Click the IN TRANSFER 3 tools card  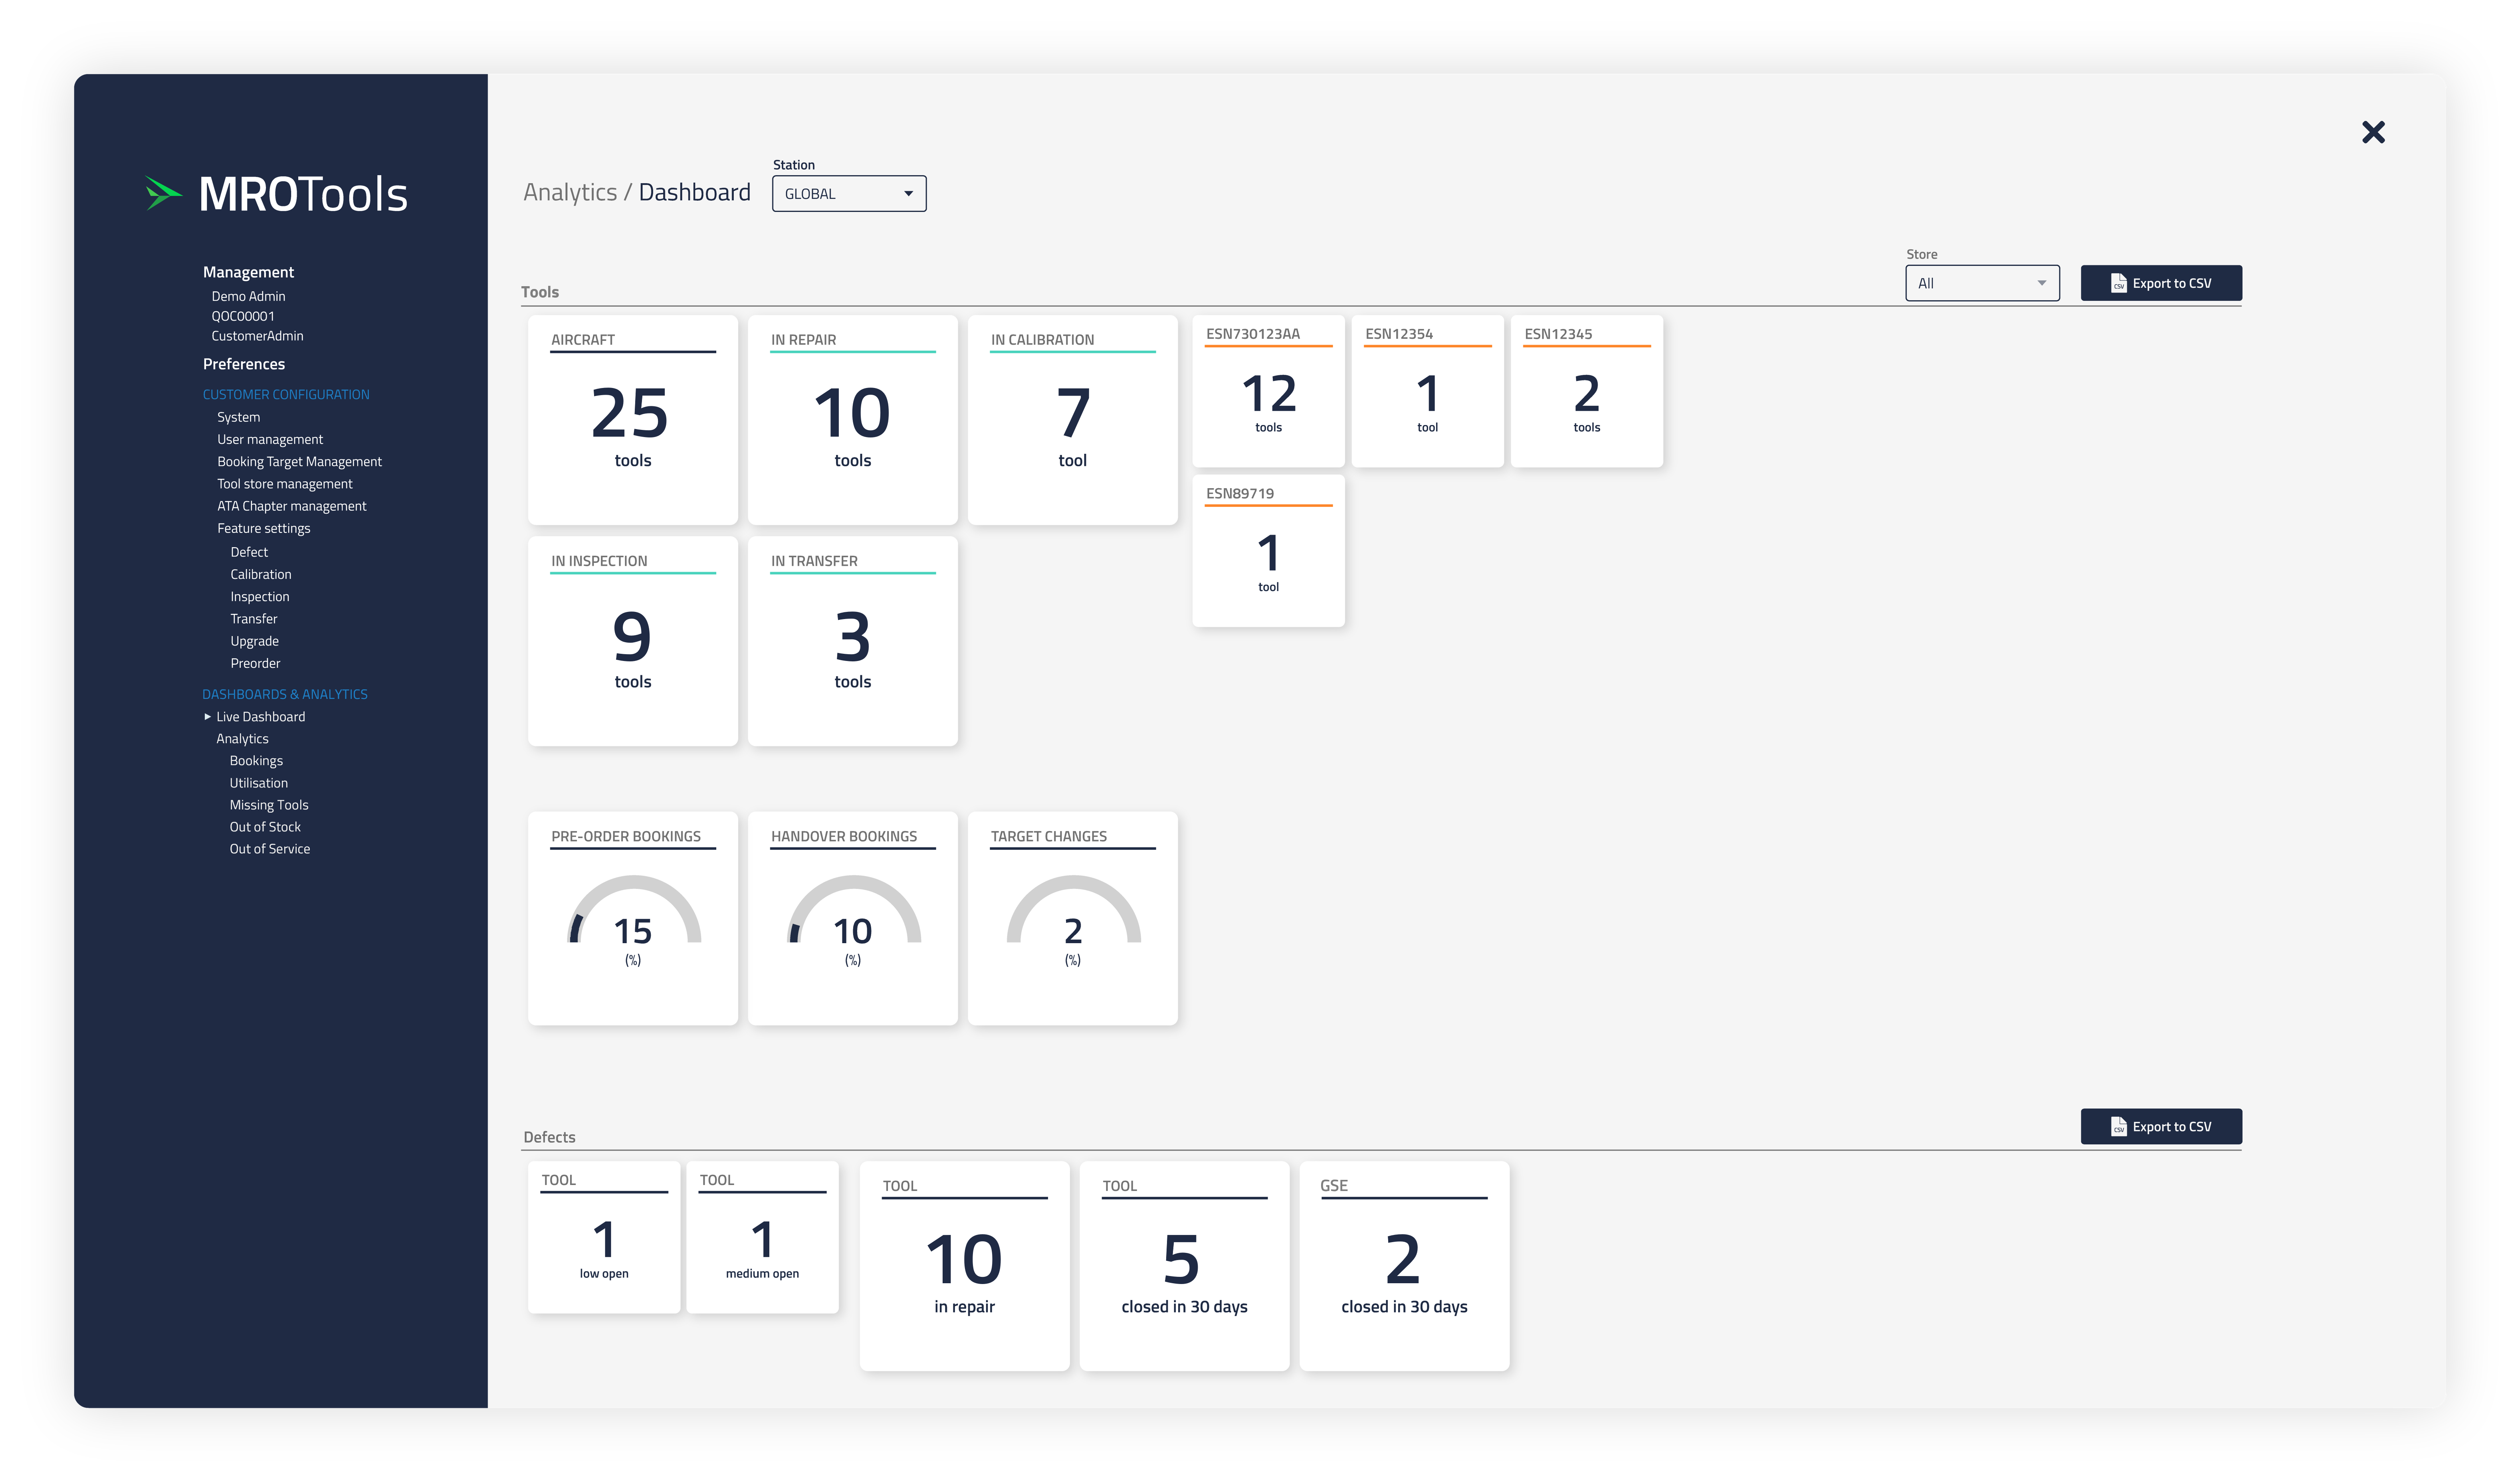click(853, 641)
